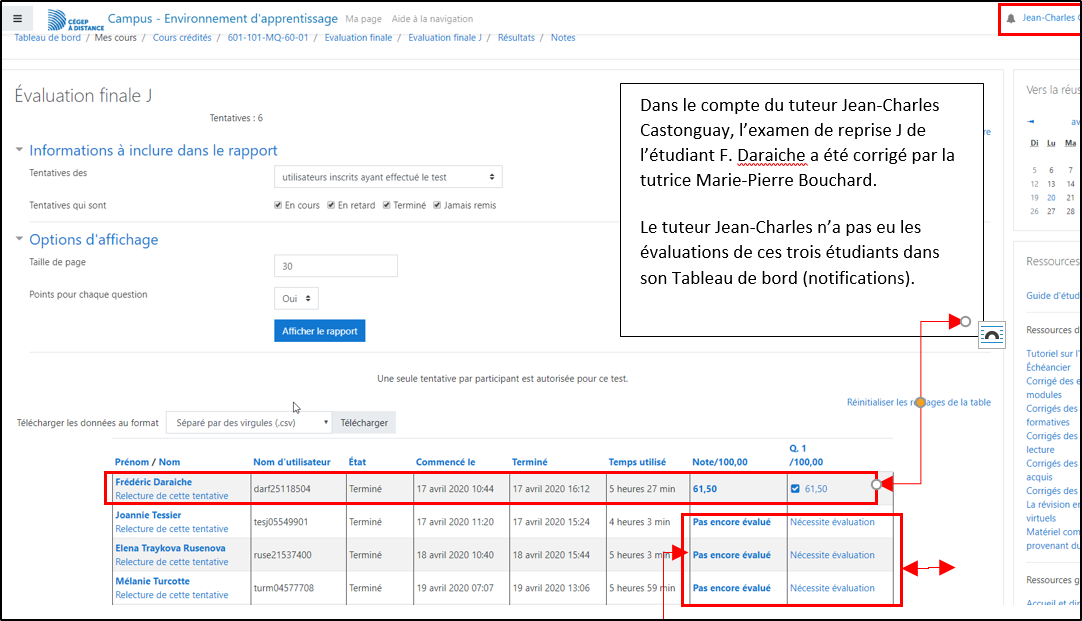Open the notifications bell icon

pos(1011,18)
